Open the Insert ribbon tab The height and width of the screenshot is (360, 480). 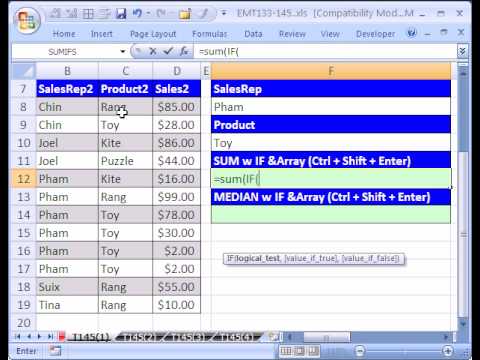(x=102, y=34)
